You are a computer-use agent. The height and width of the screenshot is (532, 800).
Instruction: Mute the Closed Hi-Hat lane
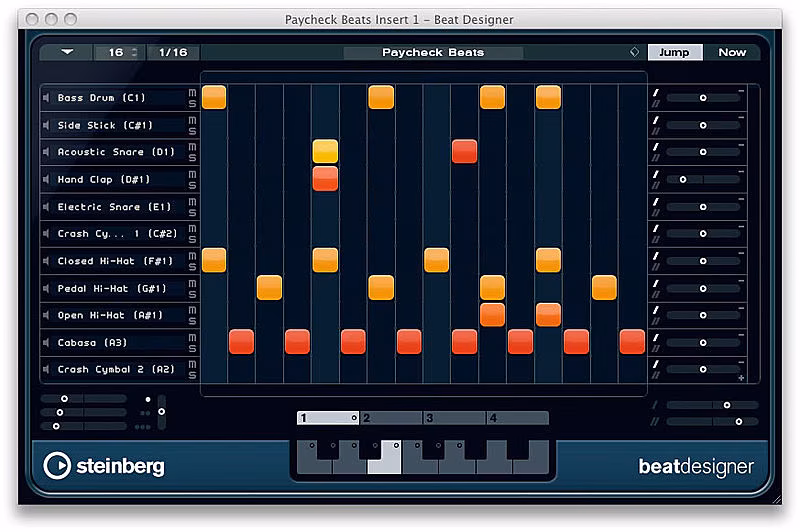192,255
